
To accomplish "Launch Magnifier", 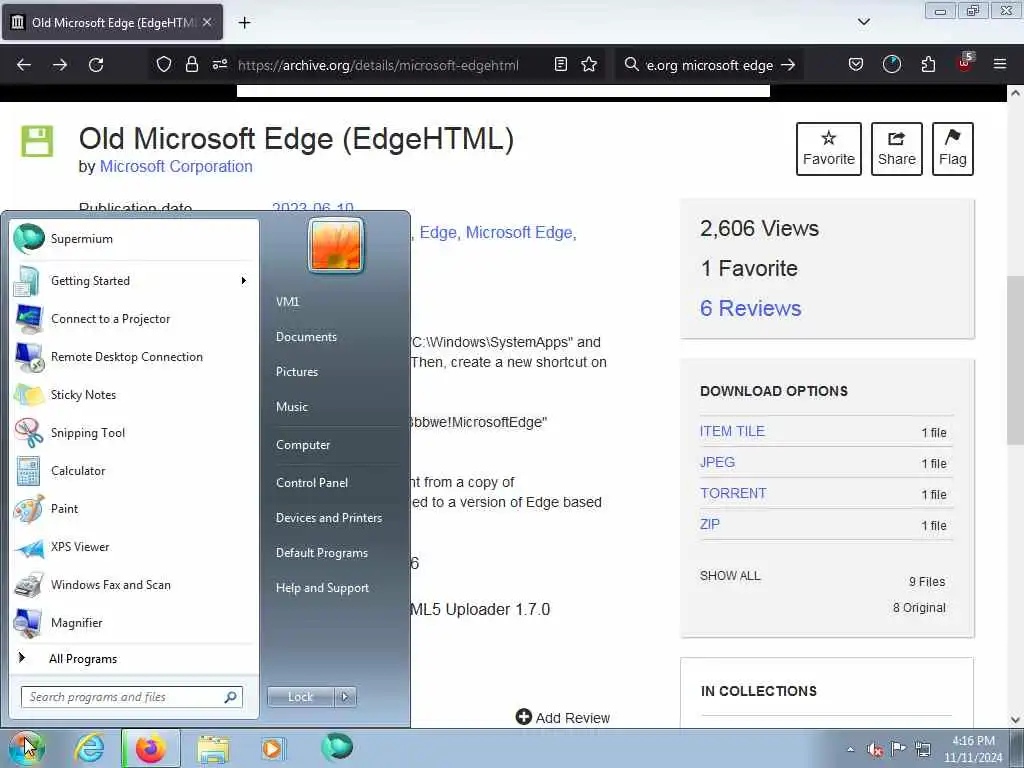I will coord(134,623).
